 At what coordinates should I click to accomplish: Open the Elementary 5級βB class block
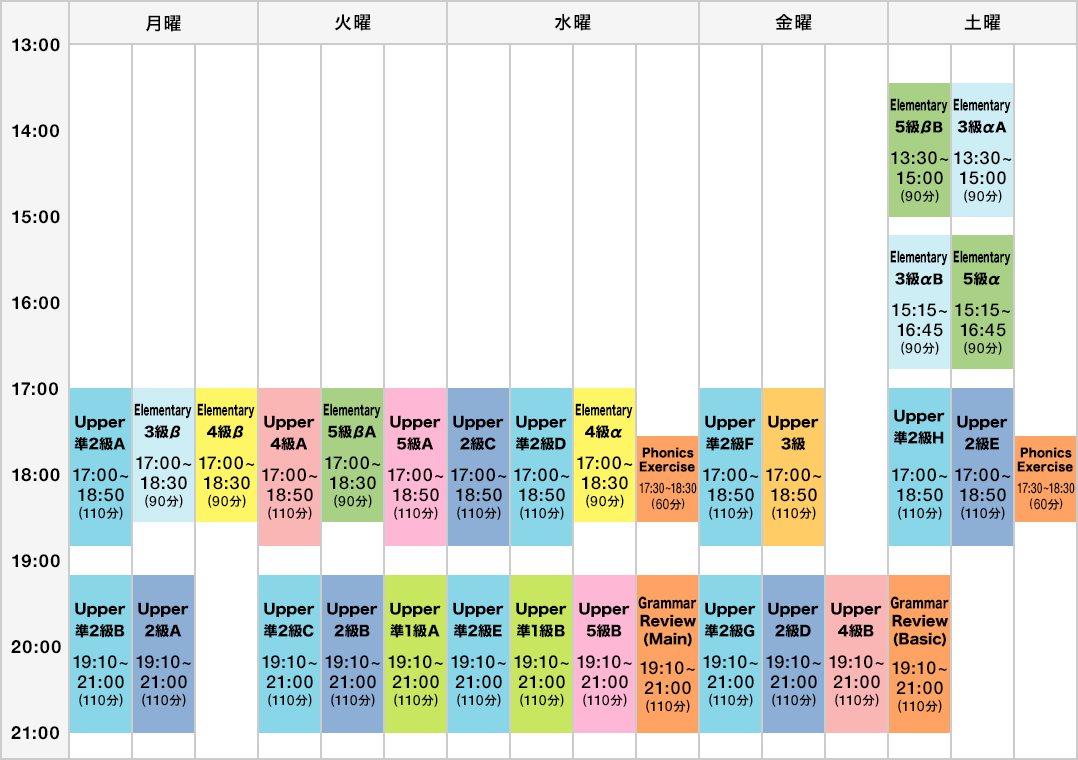pyautogui.click(x=919, y=150)
